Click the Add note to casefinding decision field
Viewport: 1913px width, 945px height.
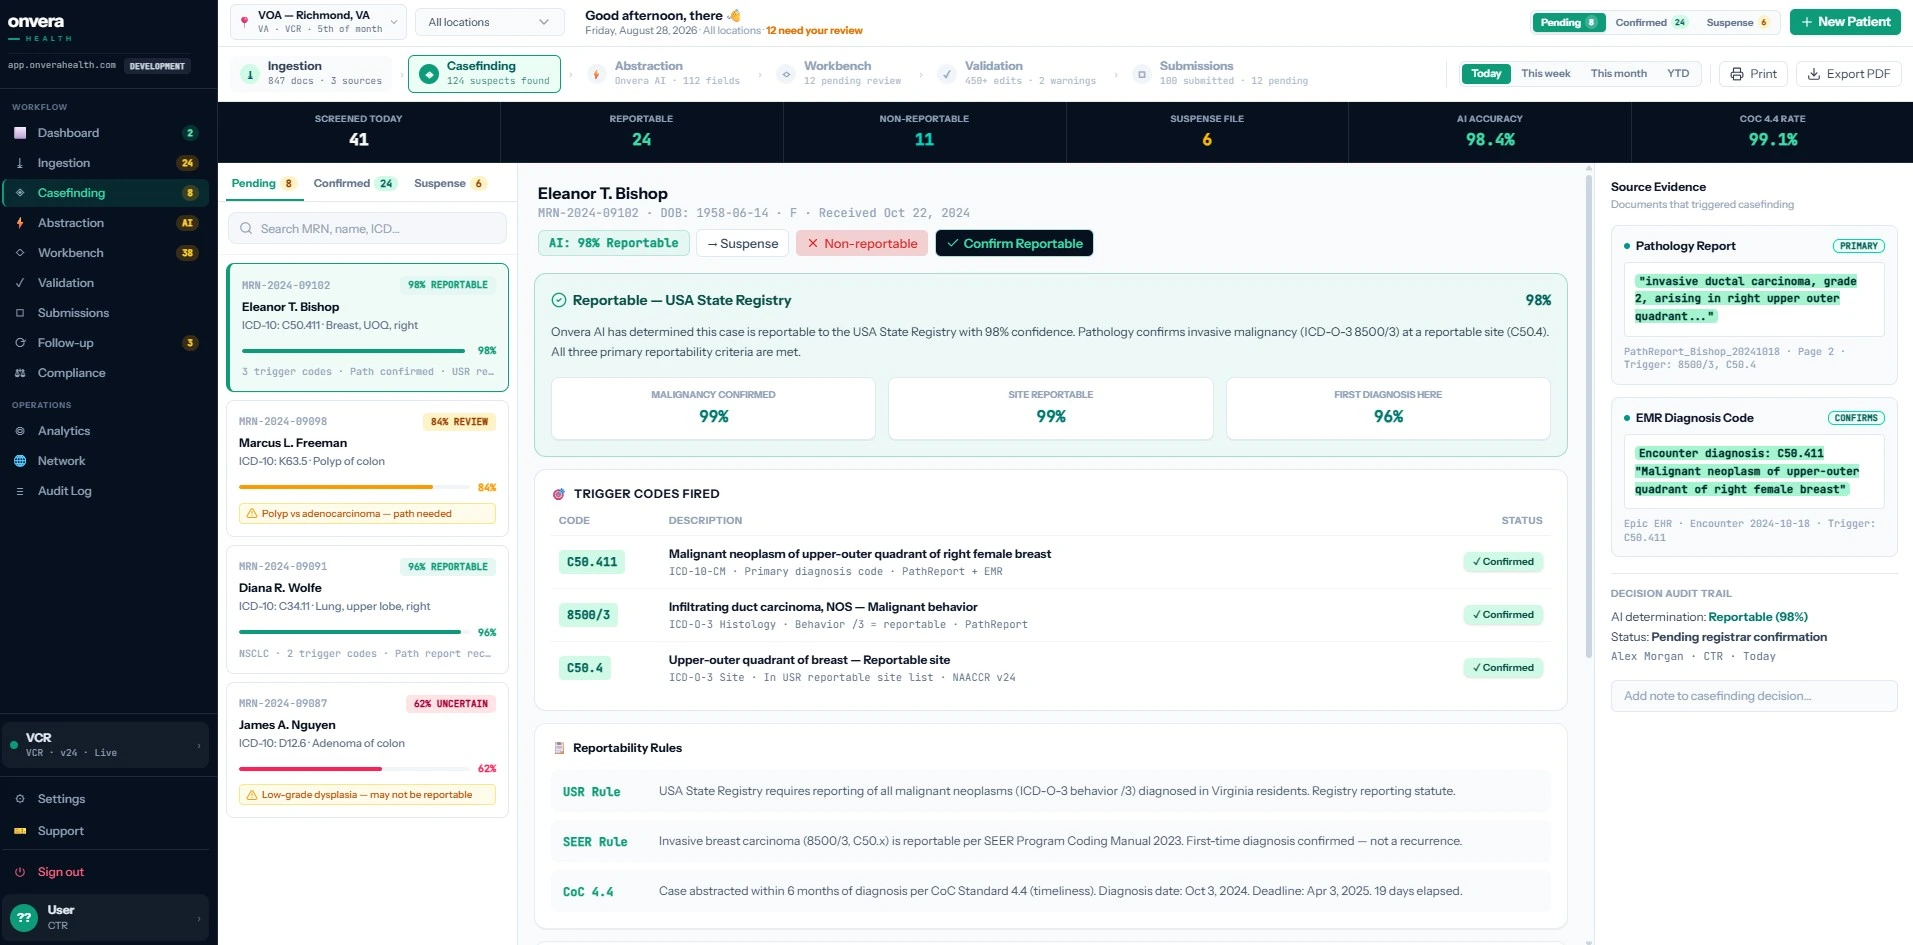[1754, 696]
